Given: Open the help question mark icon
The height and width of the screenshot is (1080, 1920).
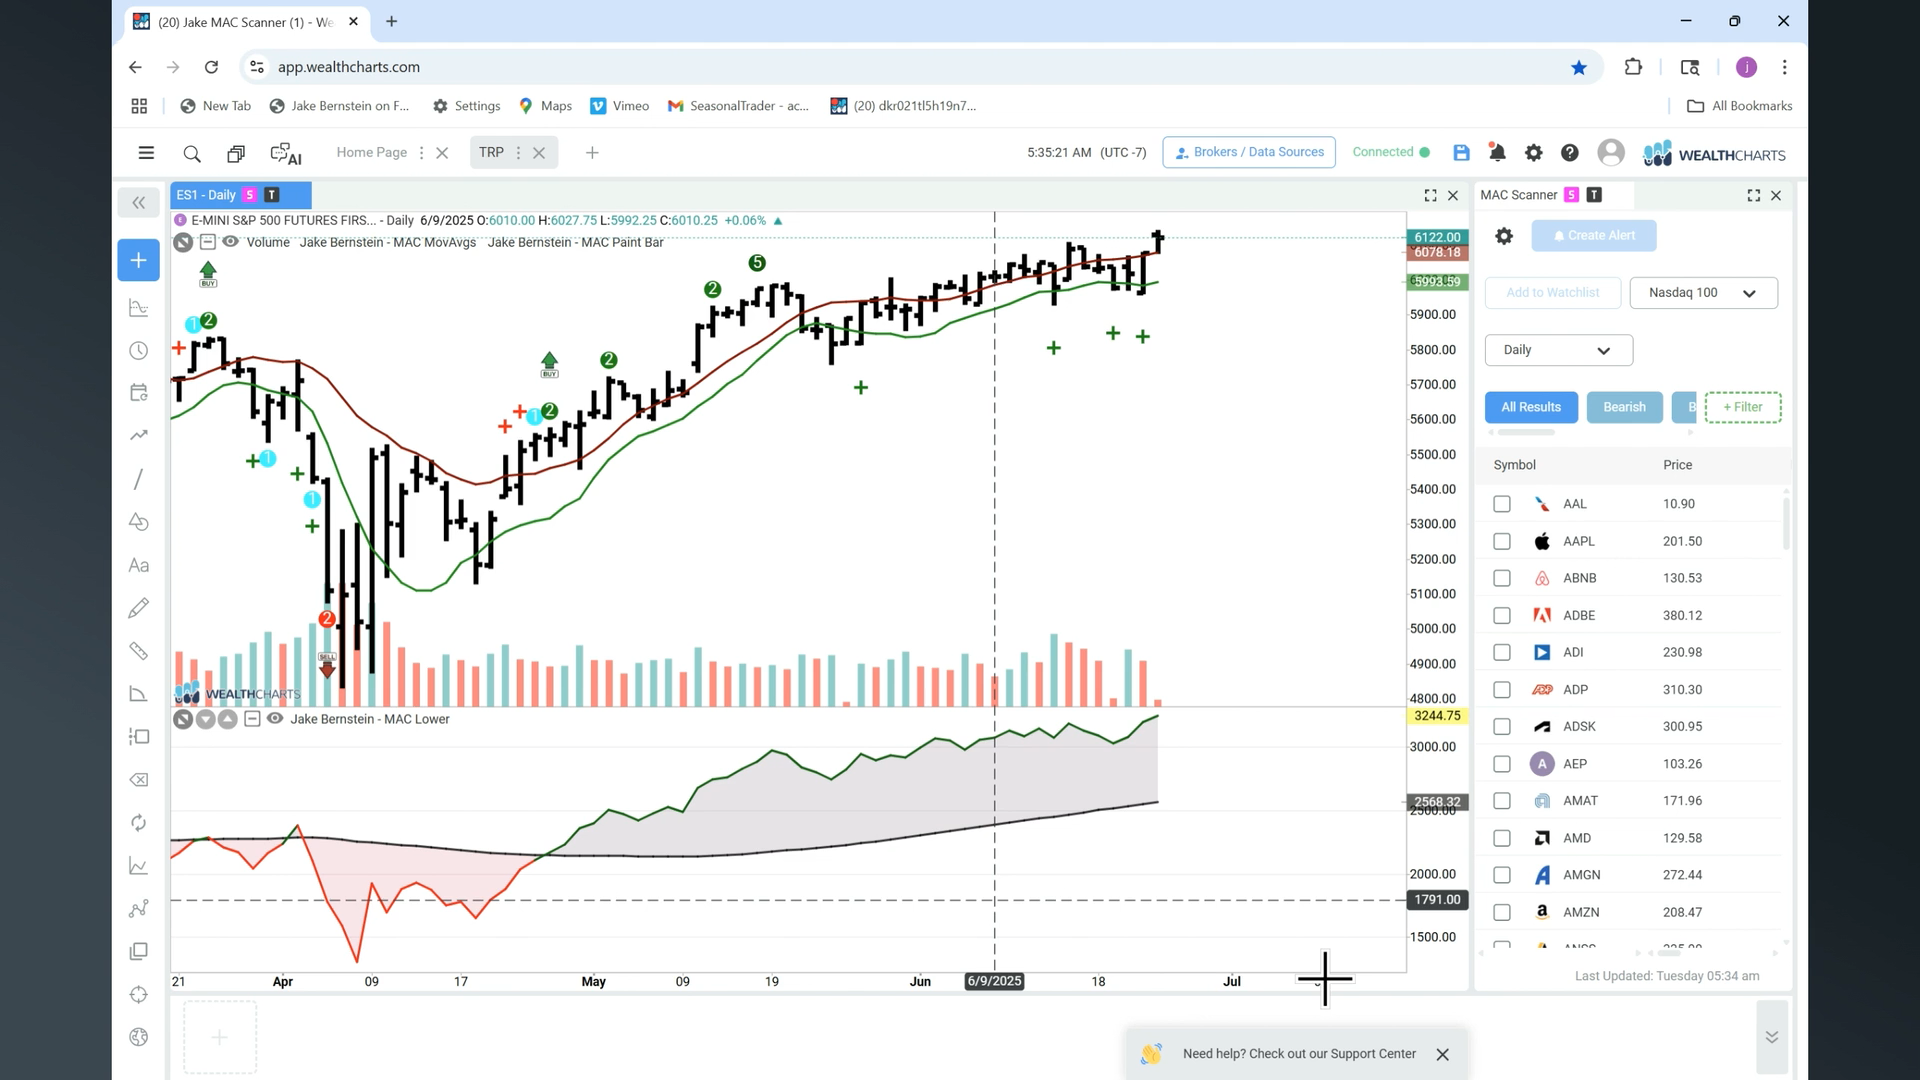Looking at the screenshot, I should (1570, 153).
